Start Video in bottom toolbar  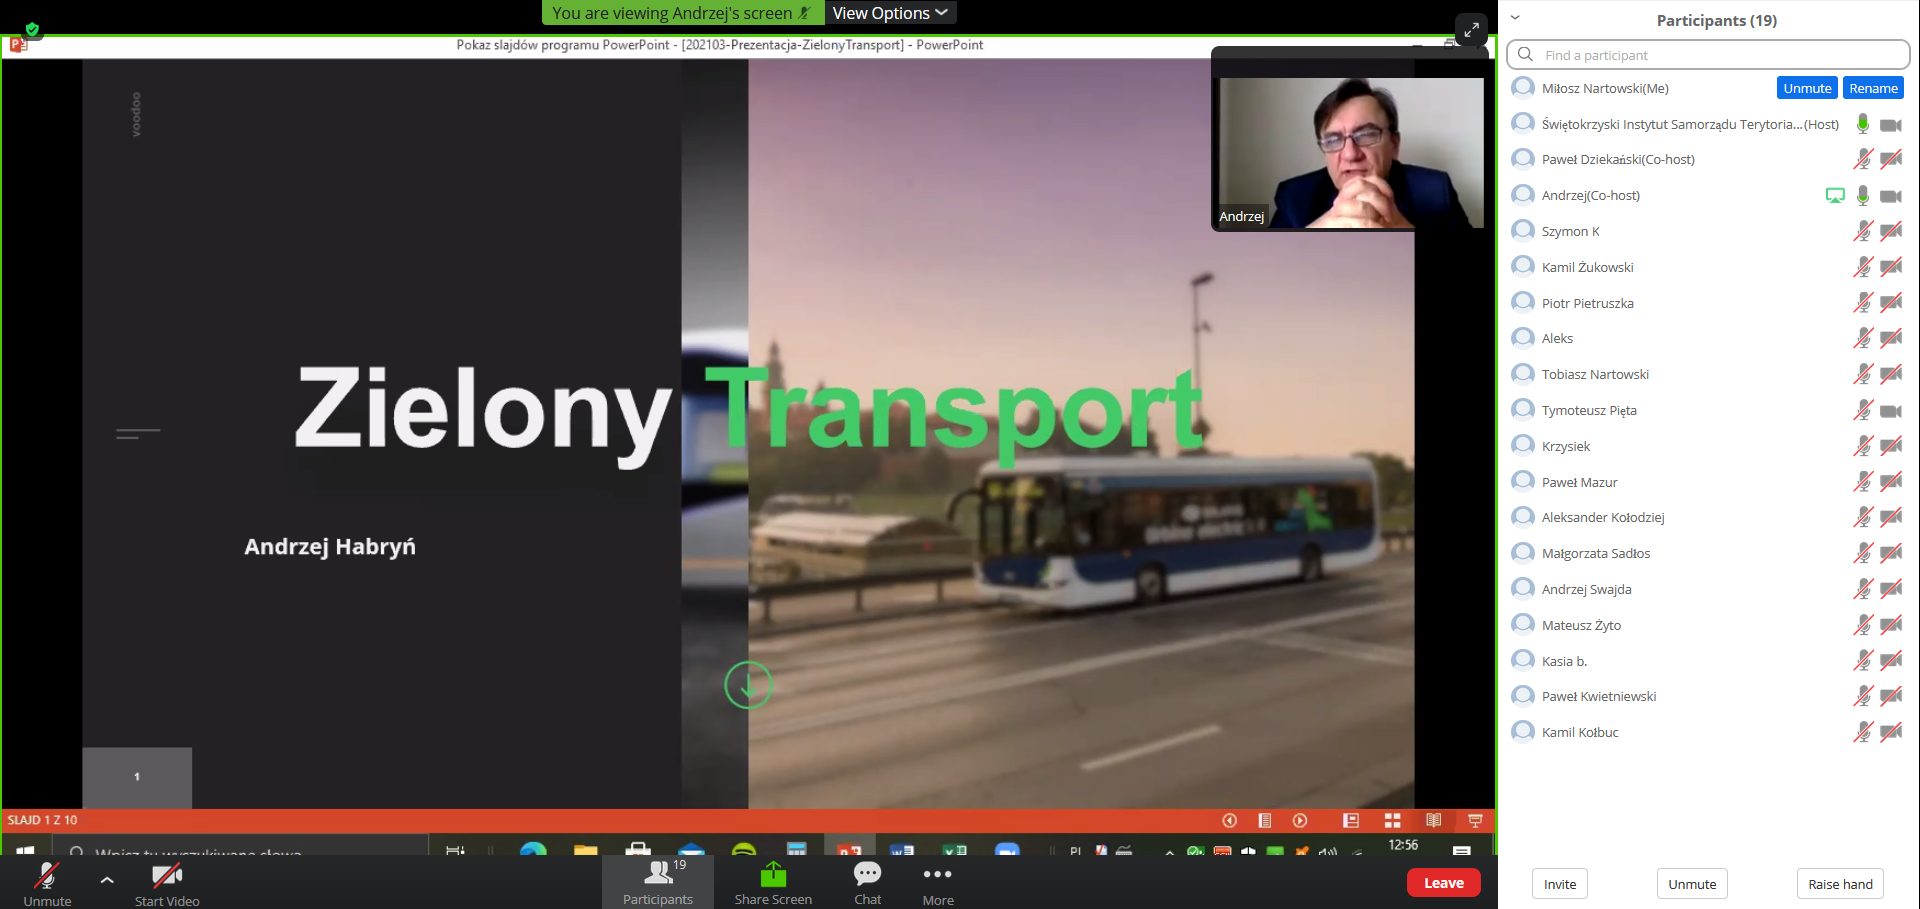click(167, 881)
